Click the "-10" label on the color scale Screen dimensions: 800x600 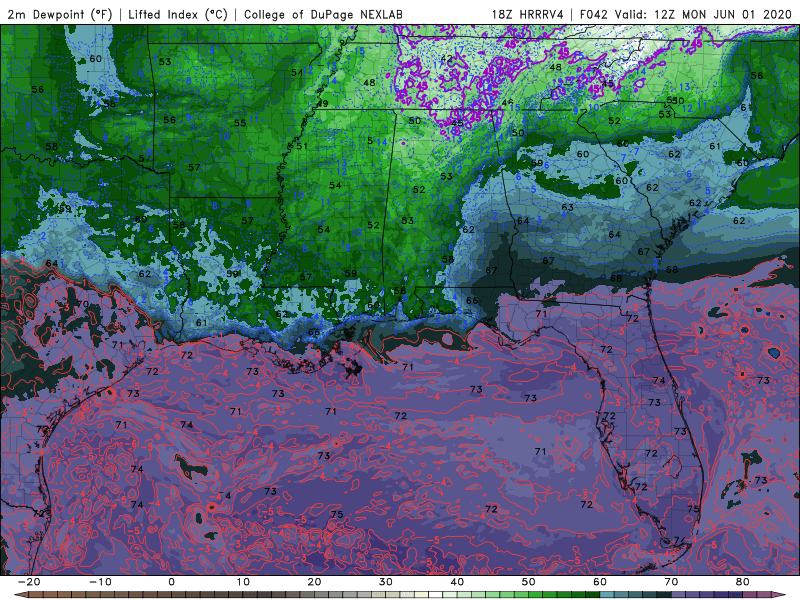point(100,582)
